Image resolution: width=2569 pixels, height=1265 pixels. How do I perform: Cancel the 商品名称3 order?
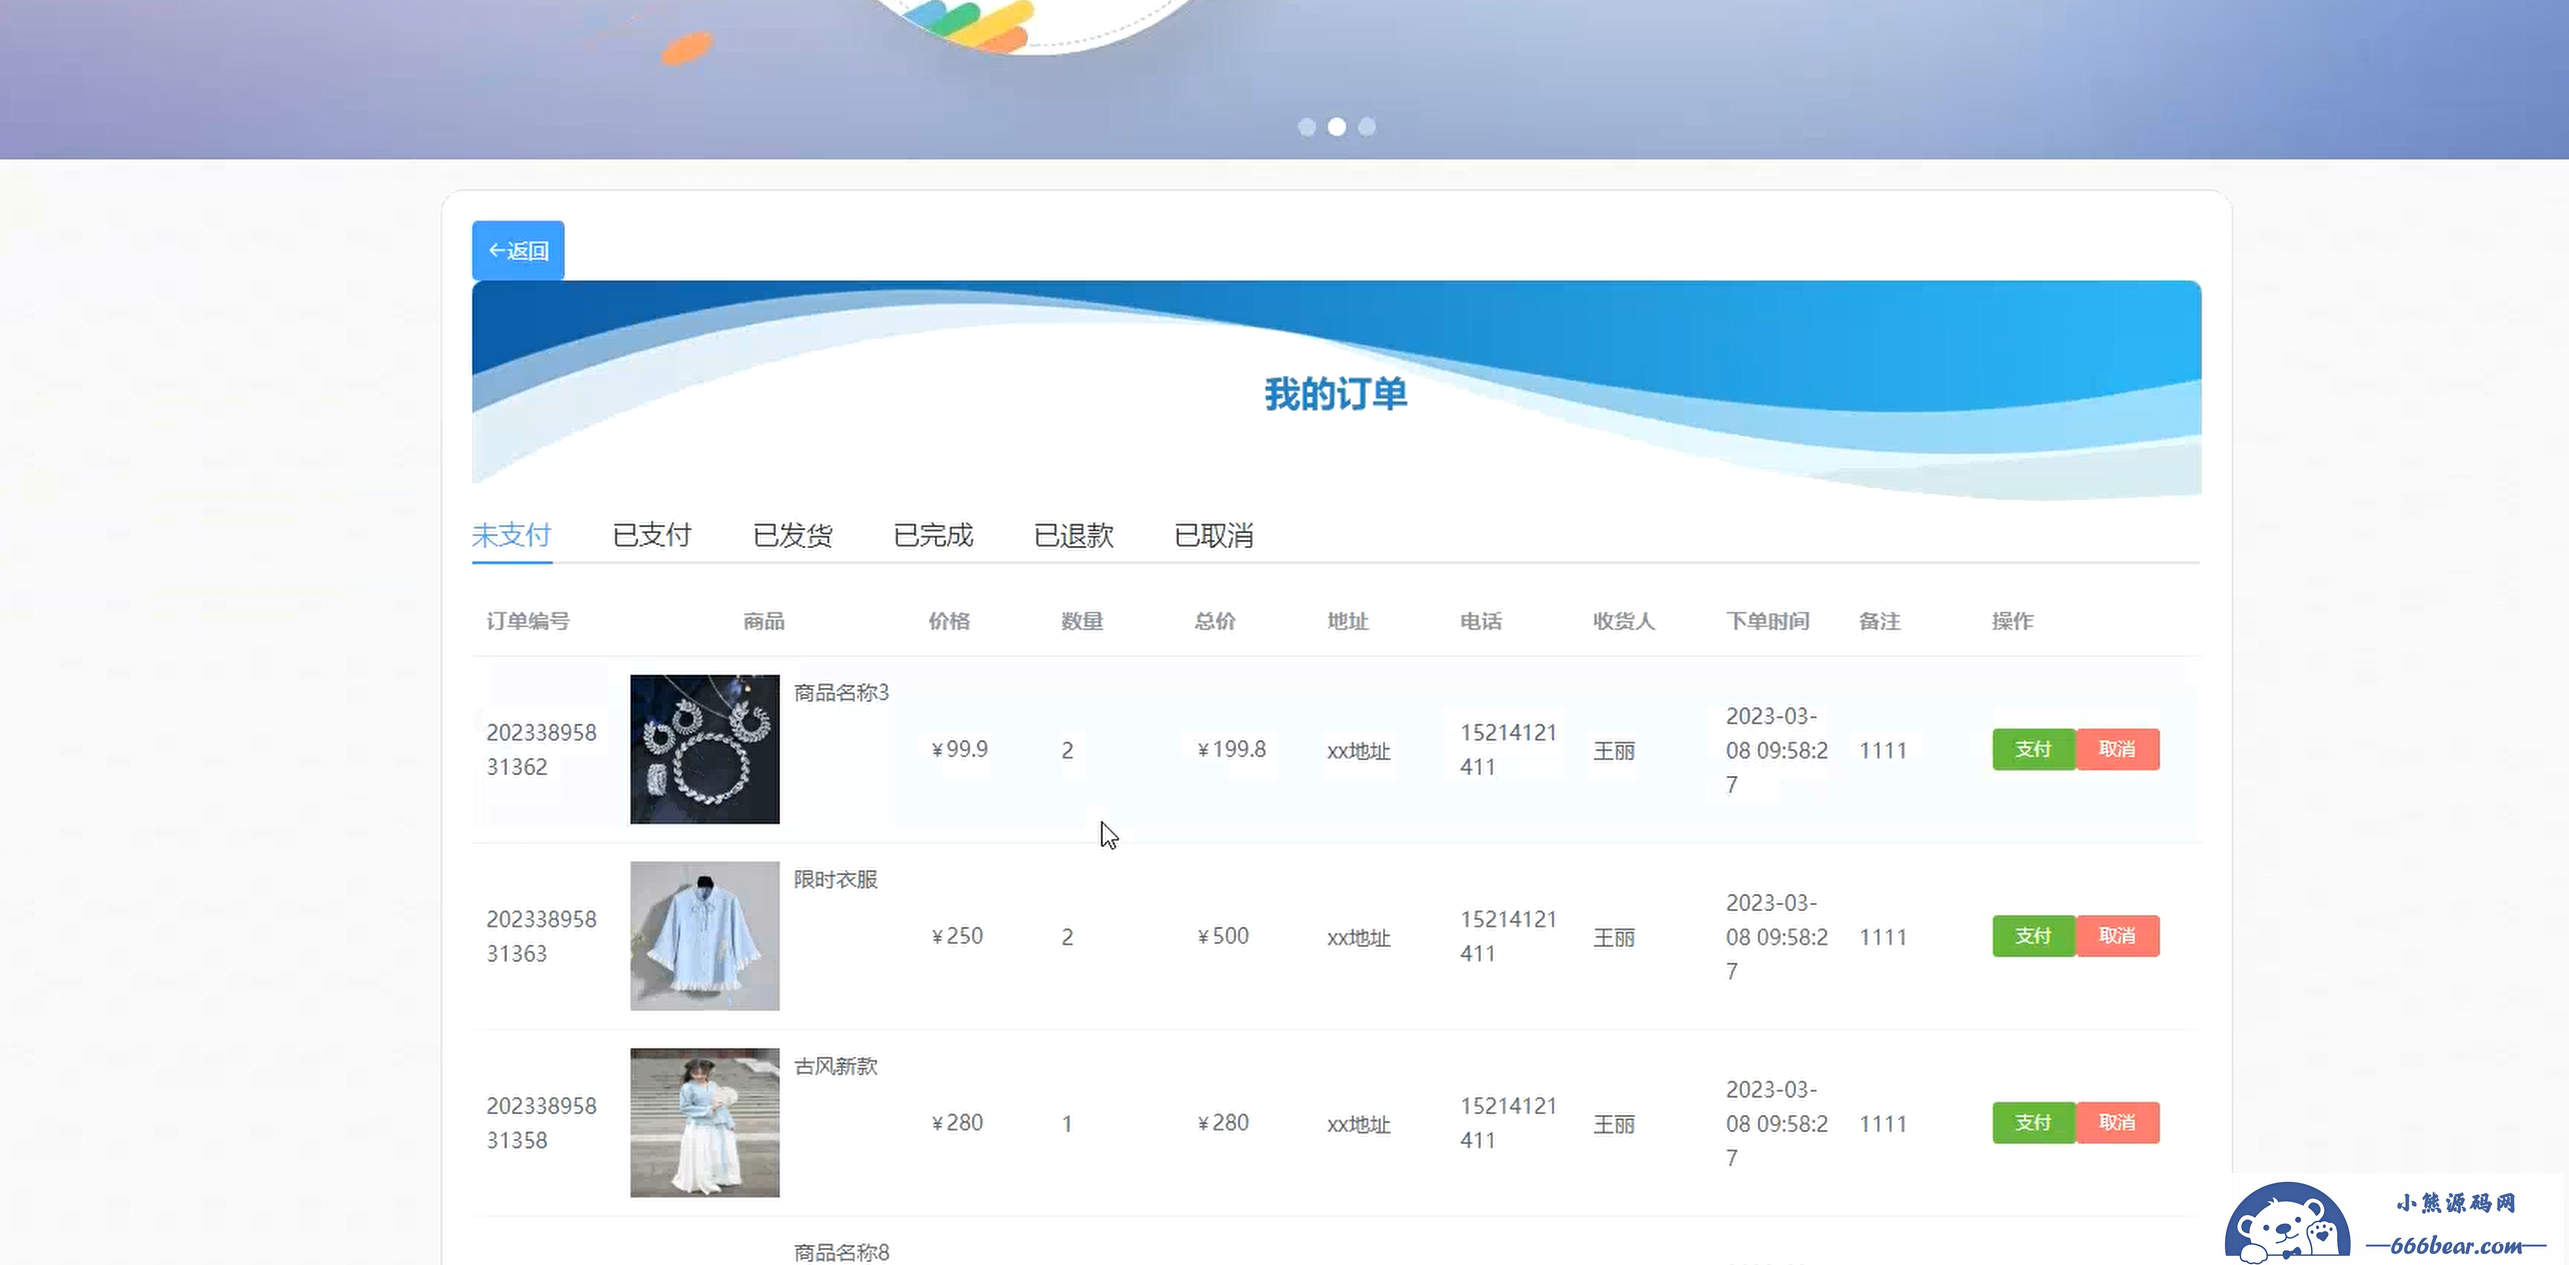click(2117, 749)
